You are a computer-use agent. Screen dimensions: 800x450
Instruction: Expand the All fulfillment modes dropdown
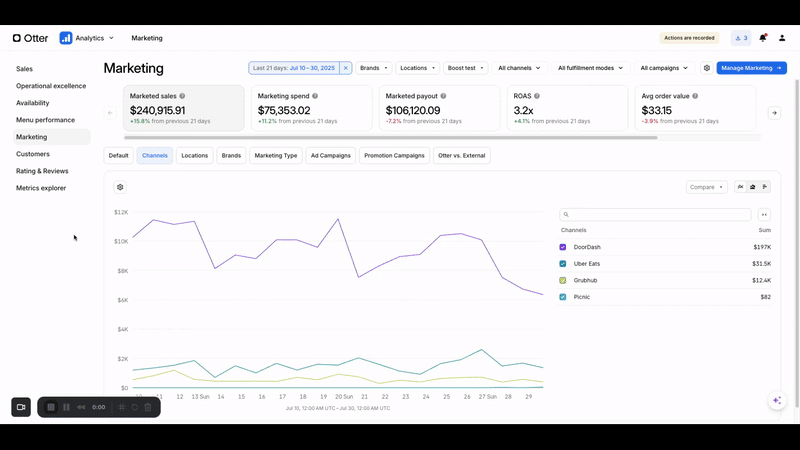[x=590, y=68]
